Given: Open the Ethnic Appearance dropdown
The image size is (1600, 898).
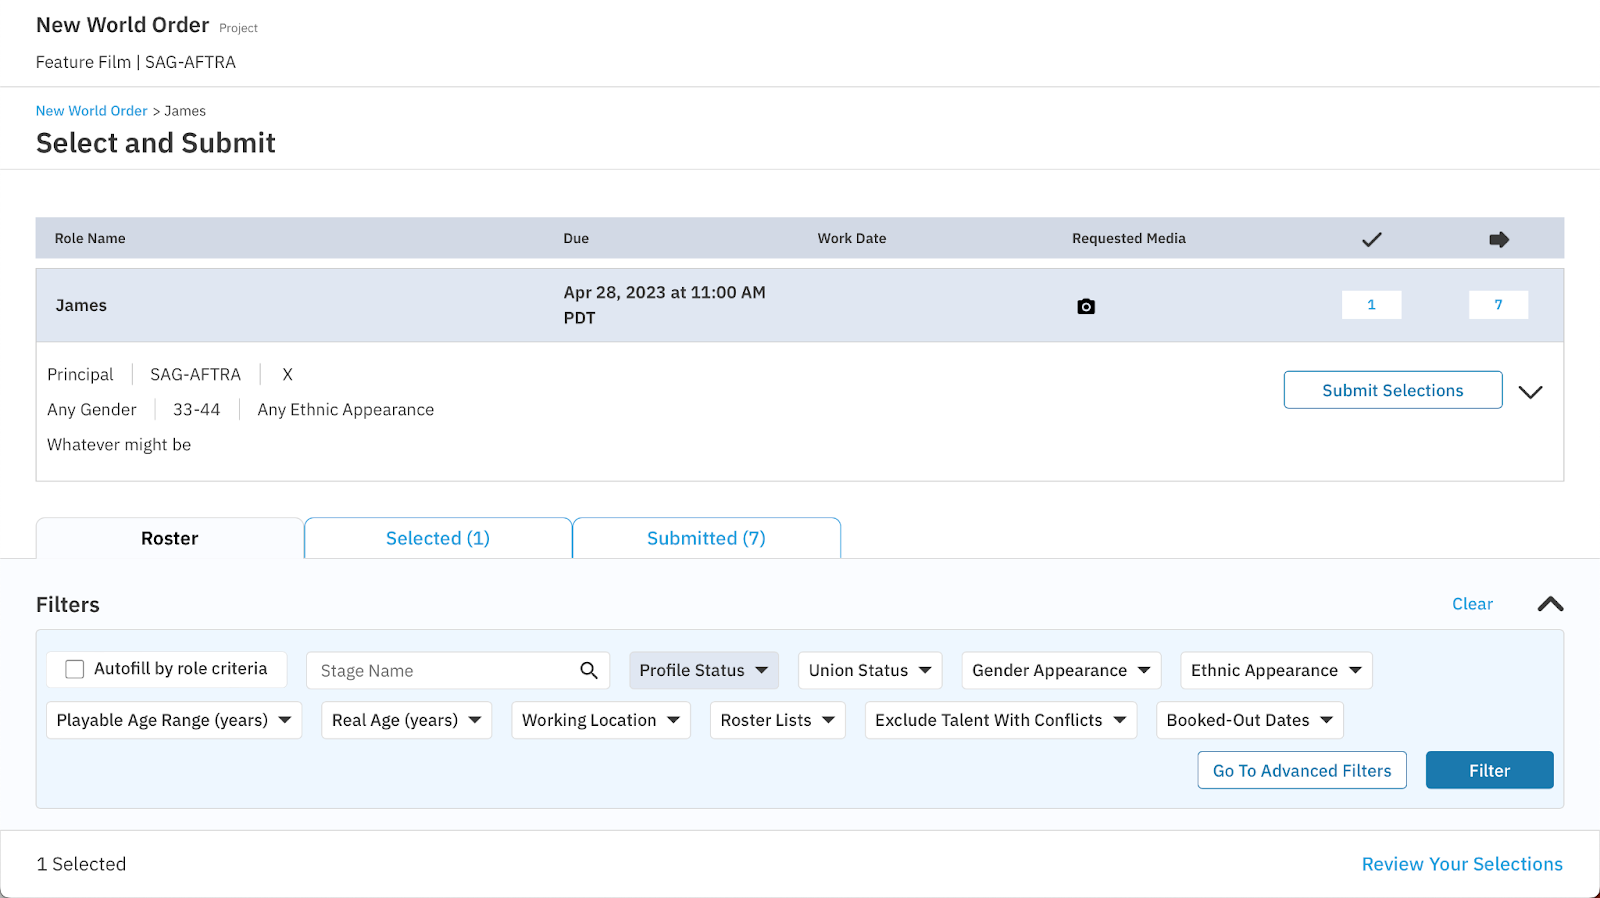Looking at the screenshot, I should coord(1275,670).
